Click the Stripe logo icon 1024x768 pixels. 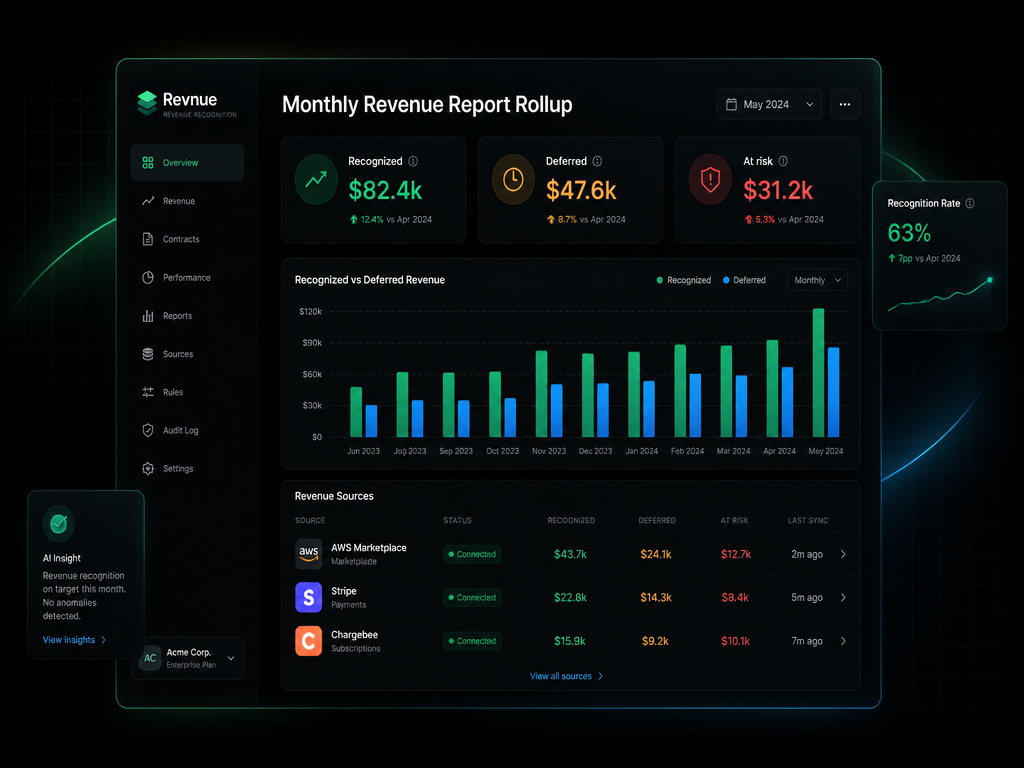tap(309, 597)
